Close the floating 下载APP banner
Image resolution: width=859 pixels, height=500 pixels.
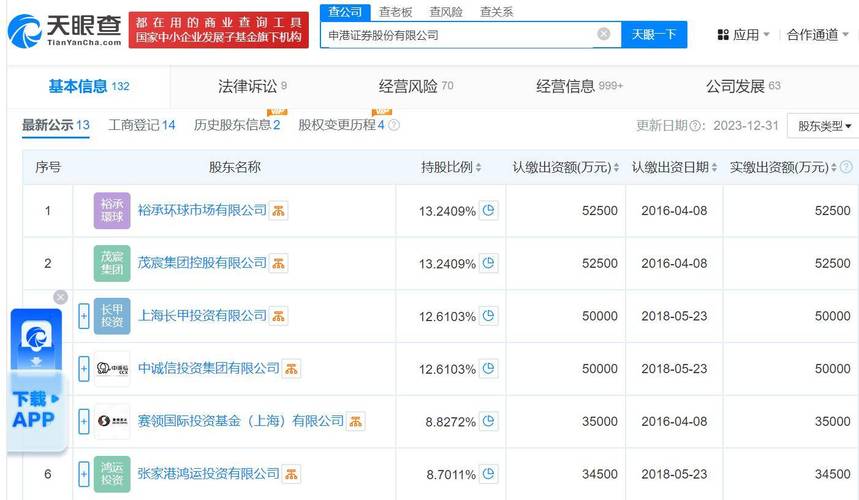pyautogui.click(x=60, y=297)
